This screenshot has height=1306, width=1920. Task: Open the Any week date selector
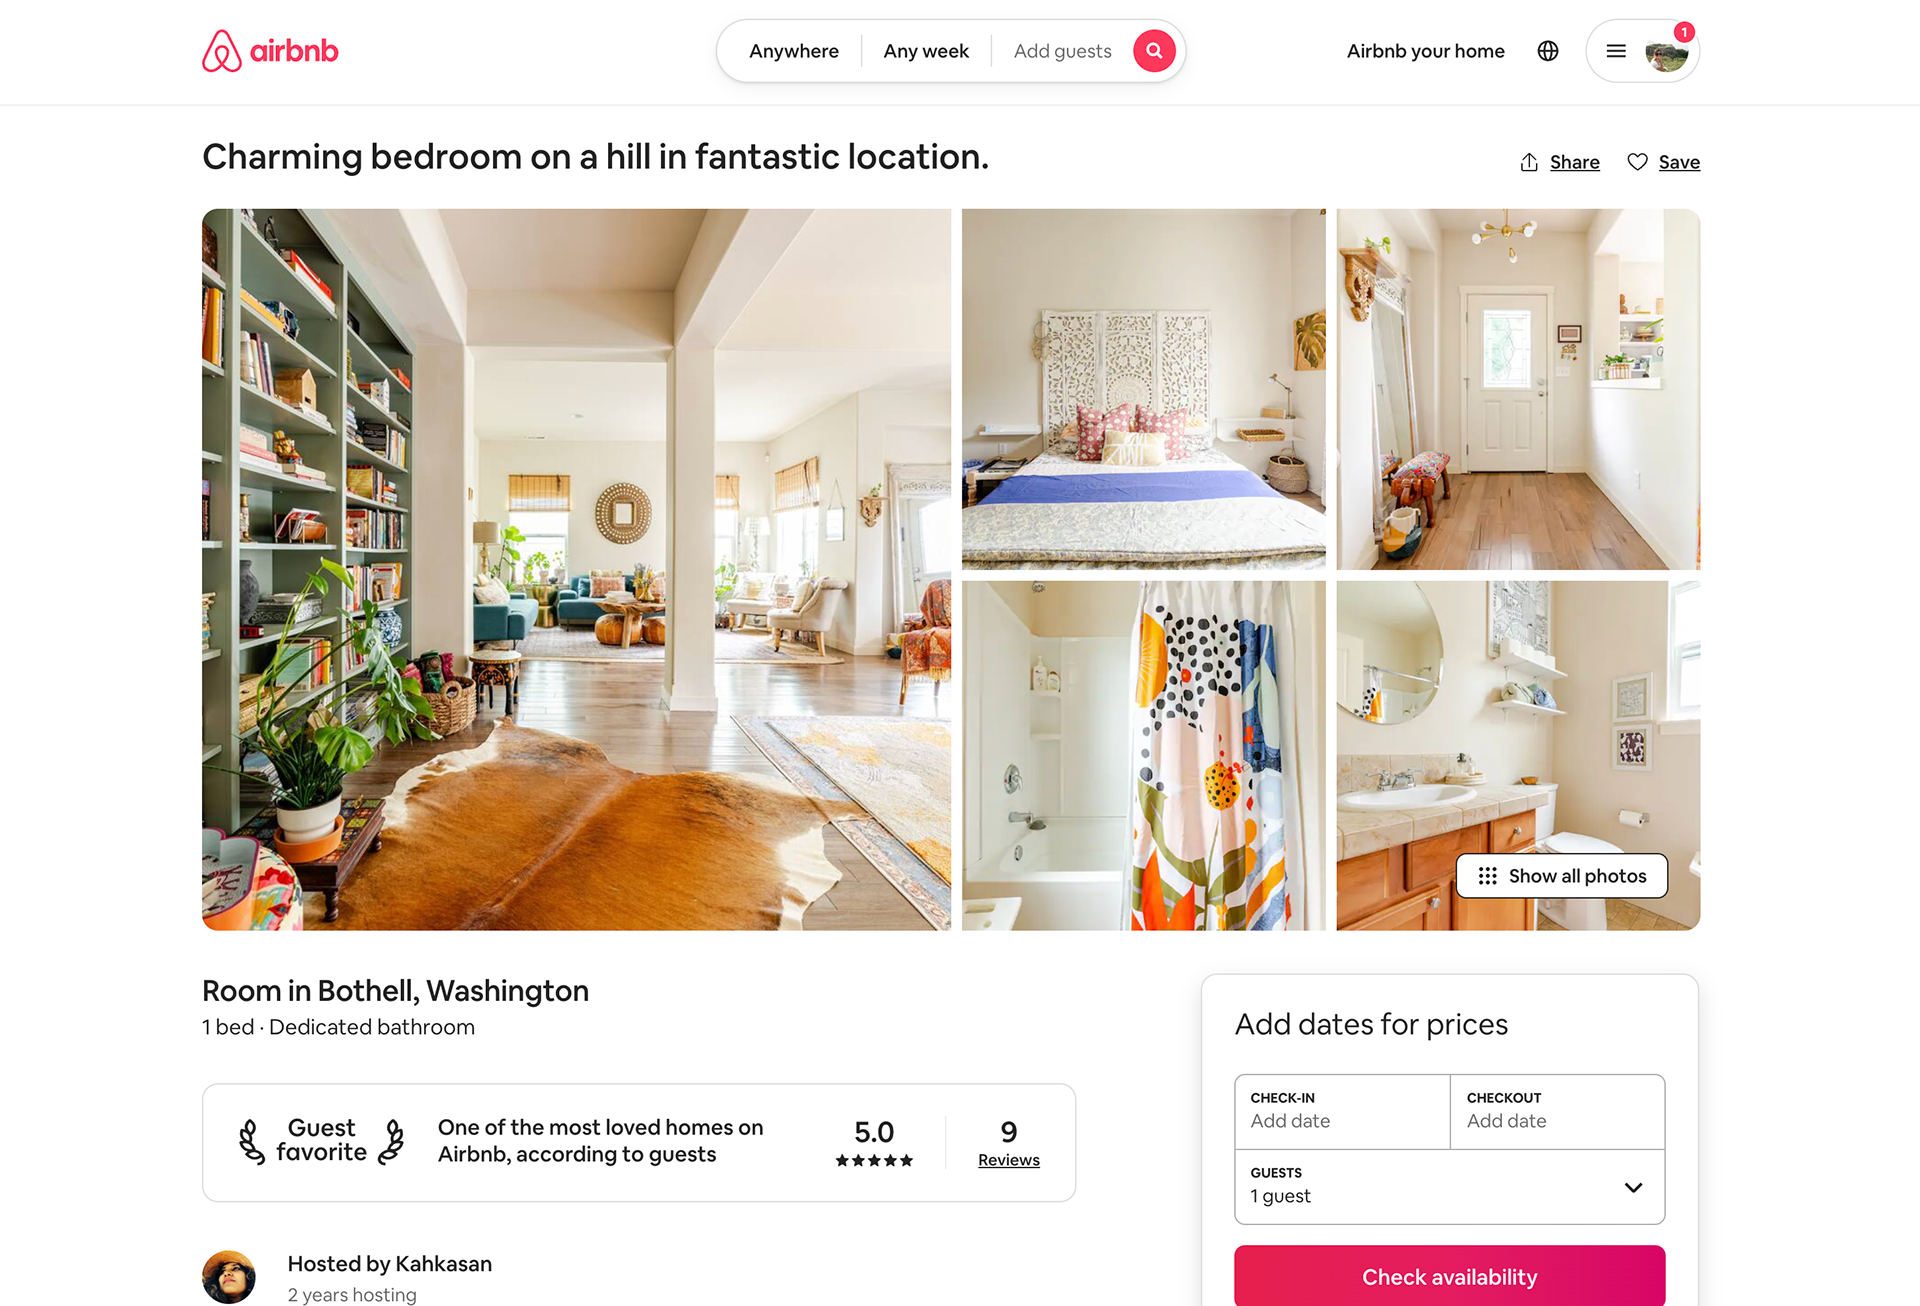tap(926, 51)
